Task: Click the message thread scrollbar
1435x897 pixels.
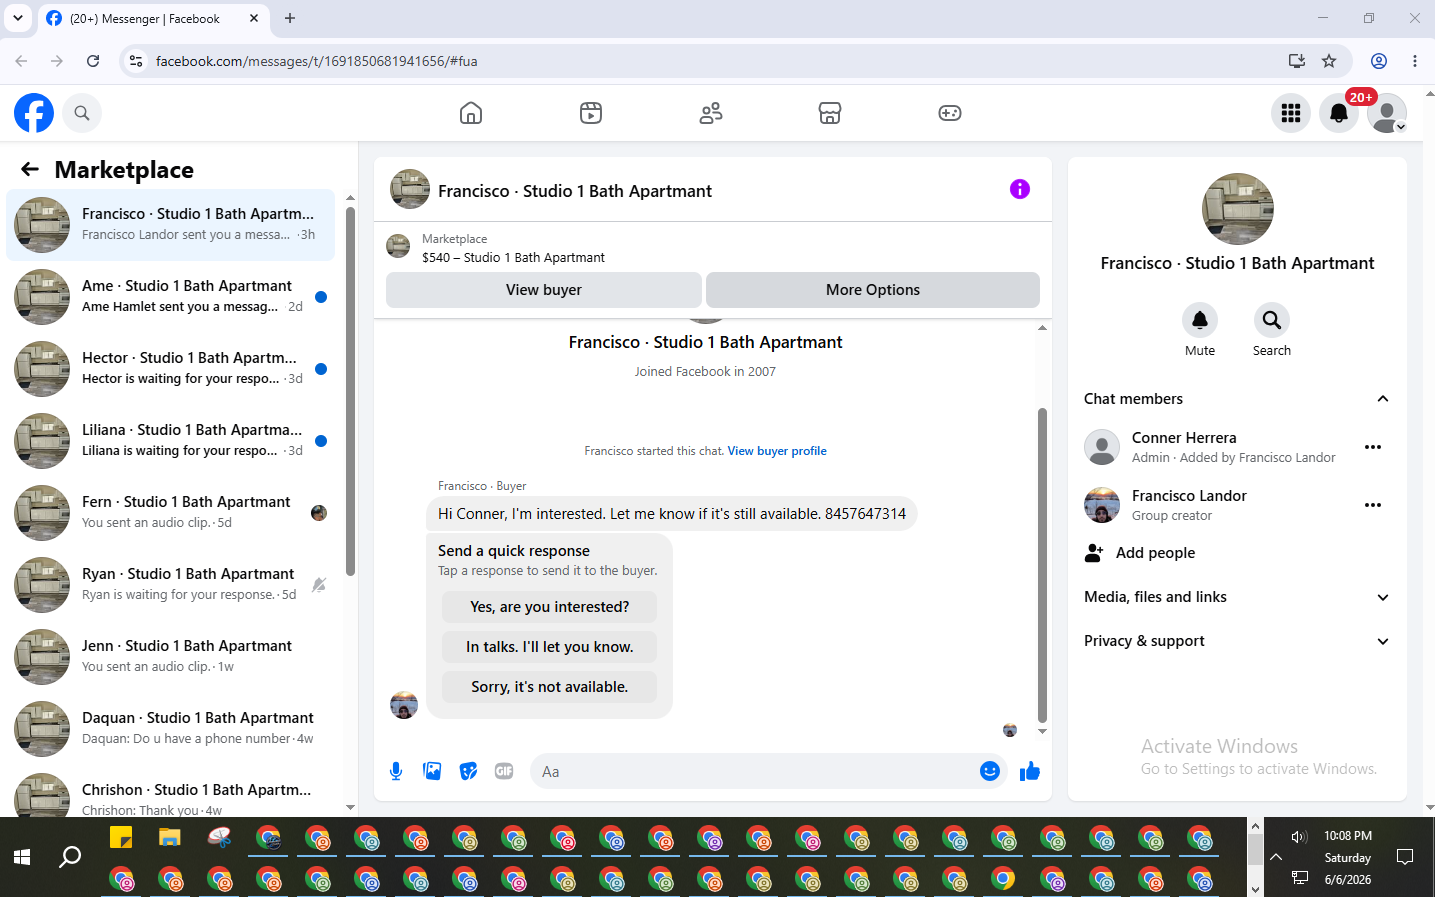Action: click(1042, 565)
